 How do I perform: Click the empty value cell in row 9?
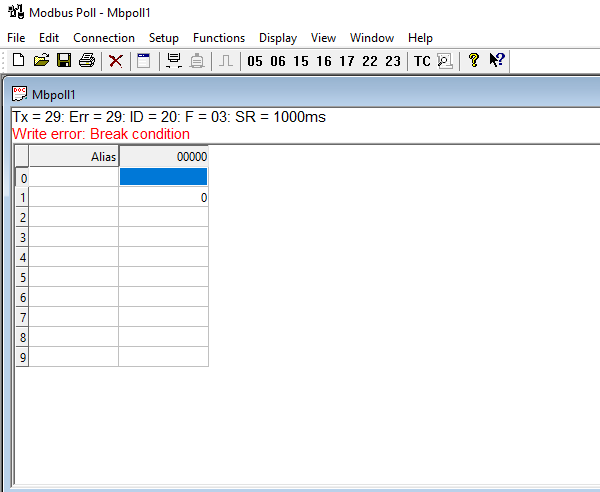click(x=164, y=357)
